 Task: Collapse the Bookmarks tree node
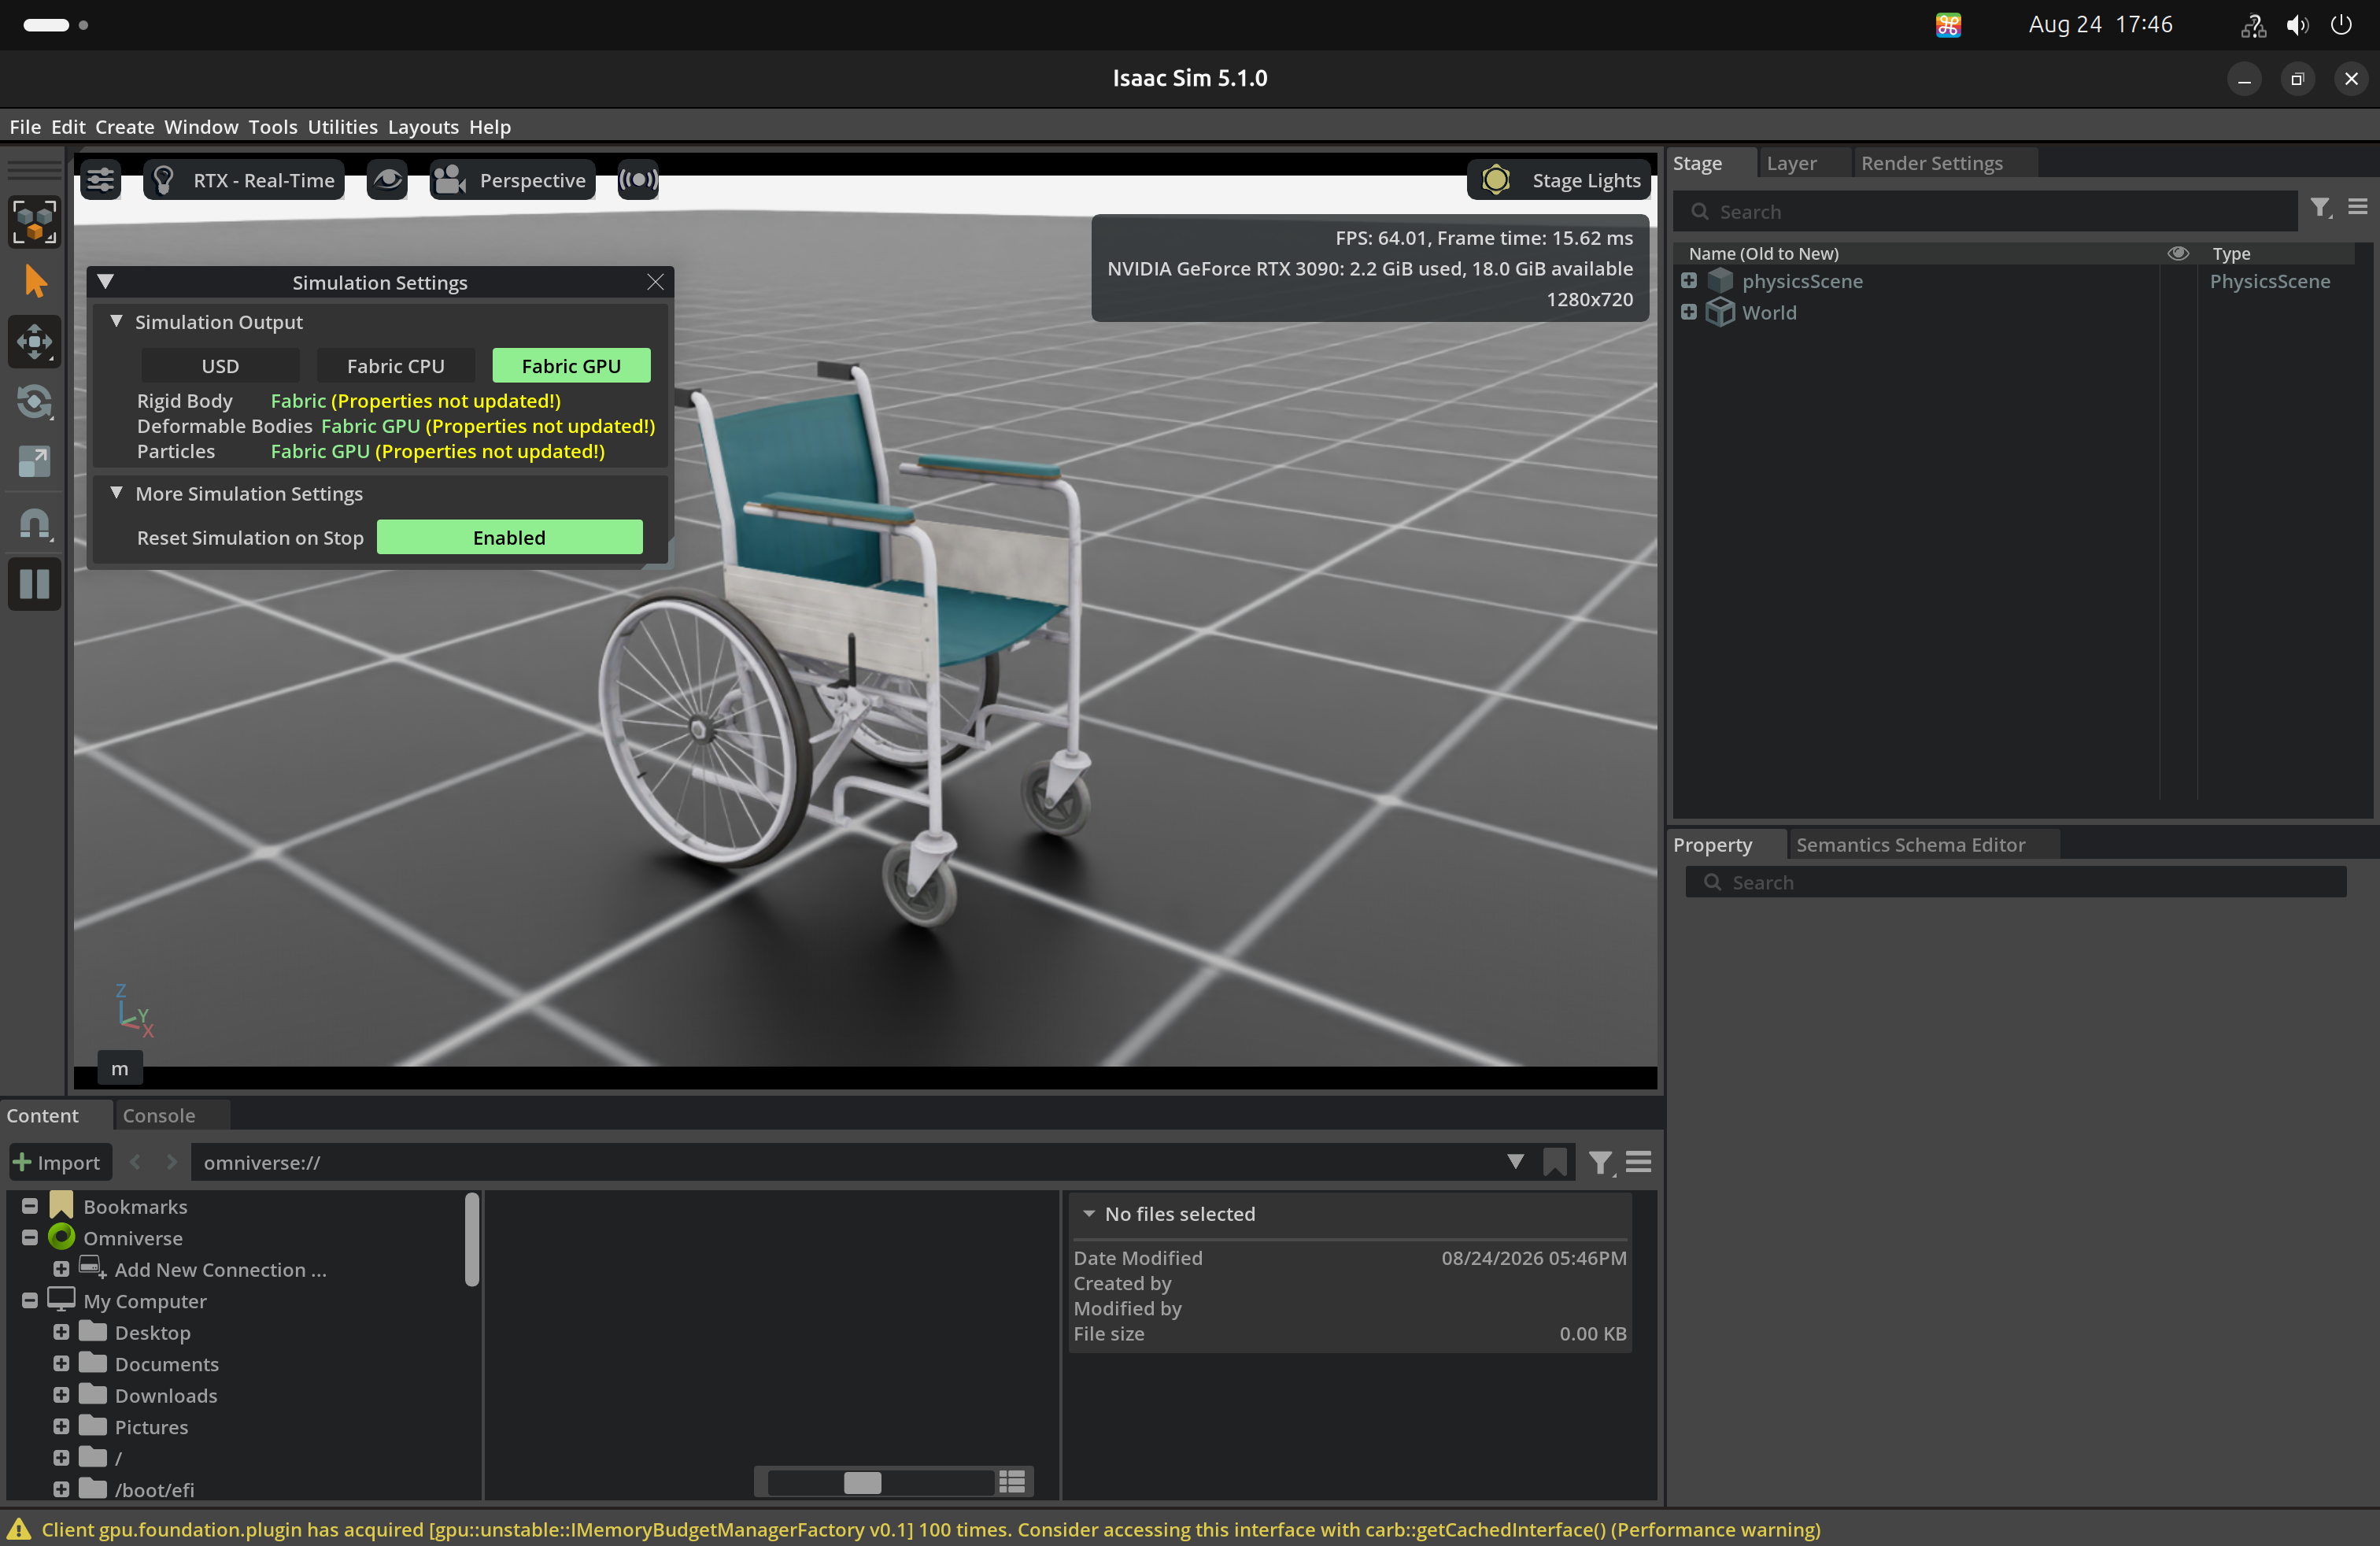tap(30, 1206)
